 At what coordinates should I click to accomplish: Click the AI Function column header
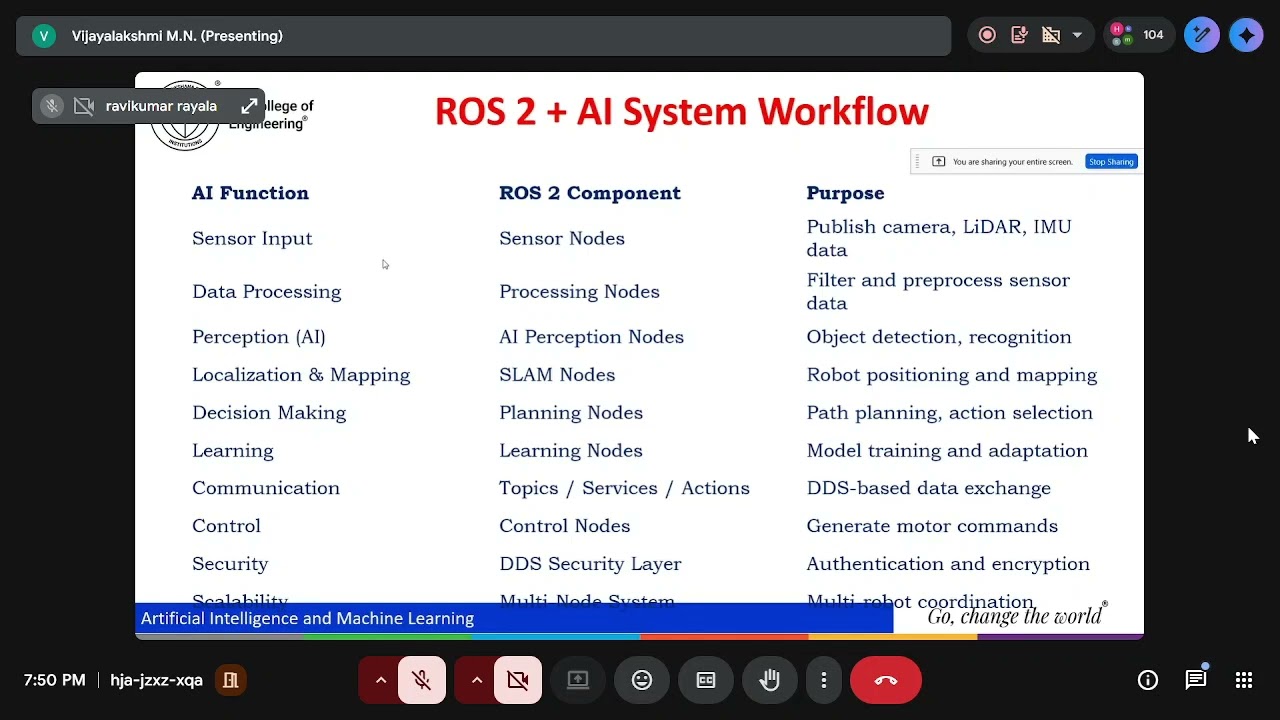point(250,193)
